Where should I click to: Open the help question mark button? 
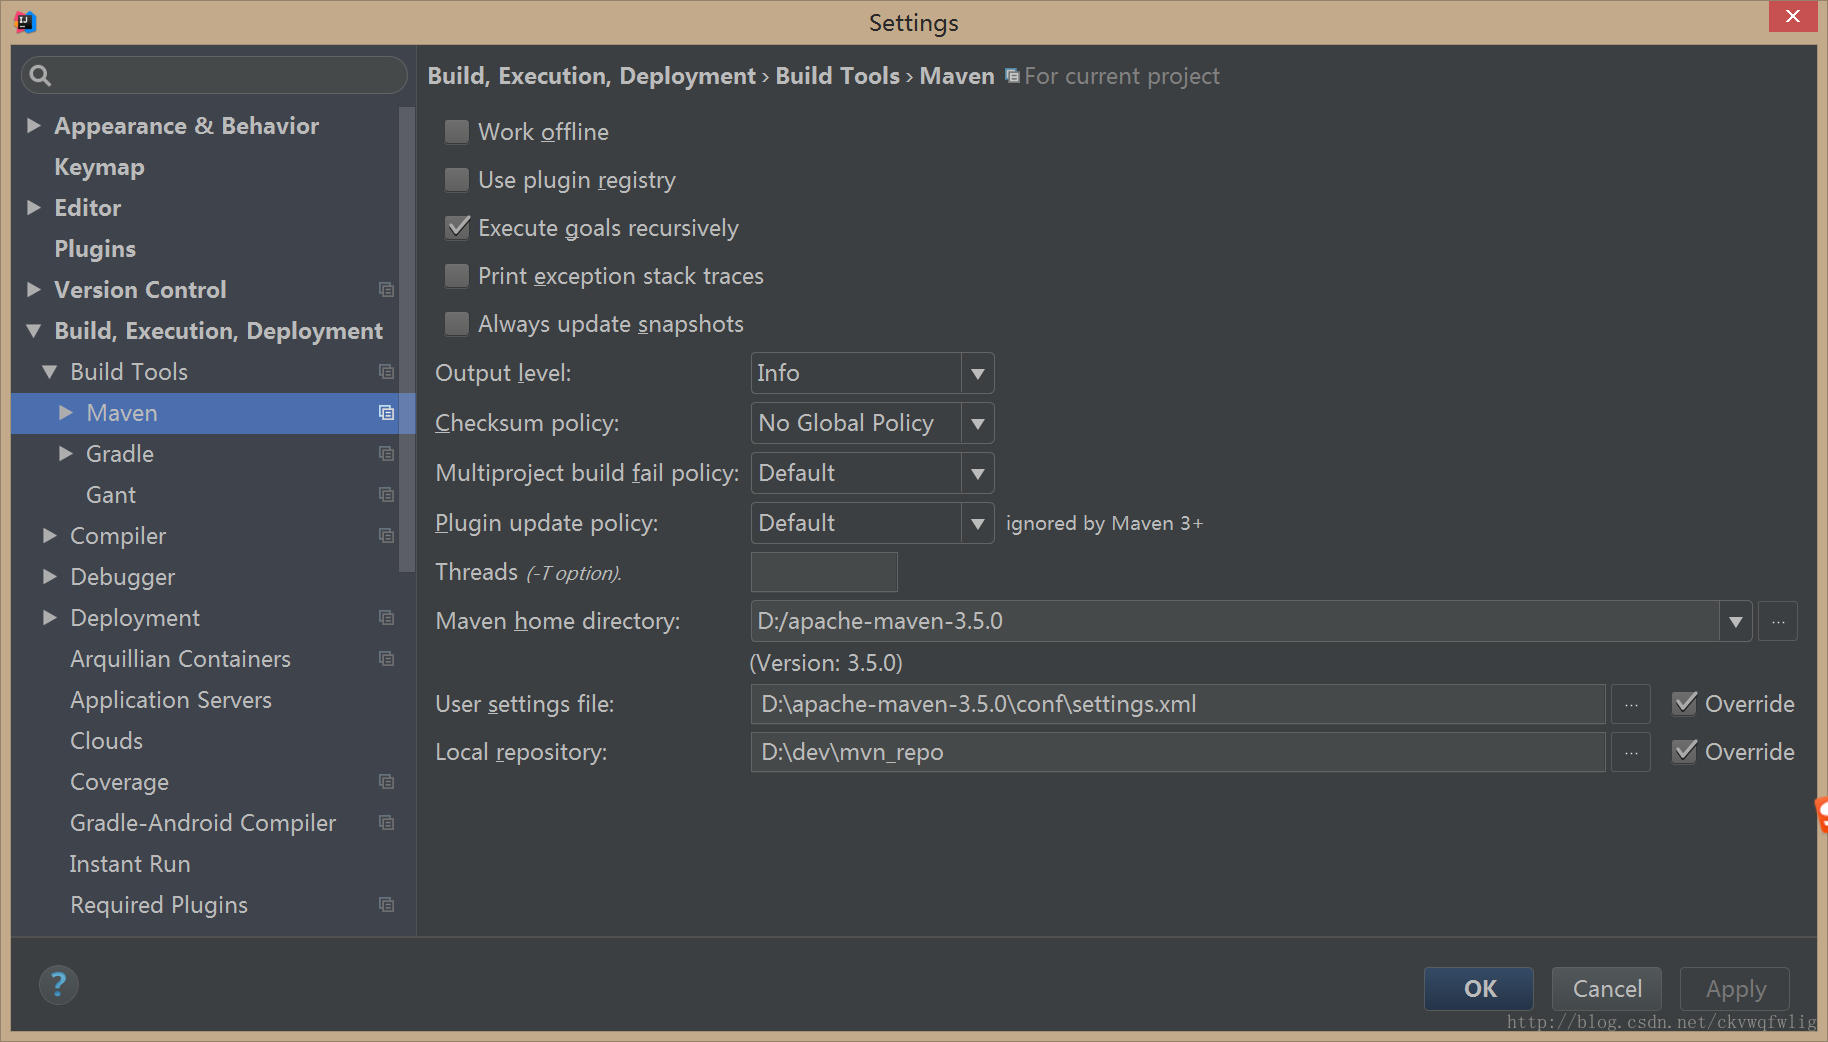pyautogui.click(x=59, y=985)
